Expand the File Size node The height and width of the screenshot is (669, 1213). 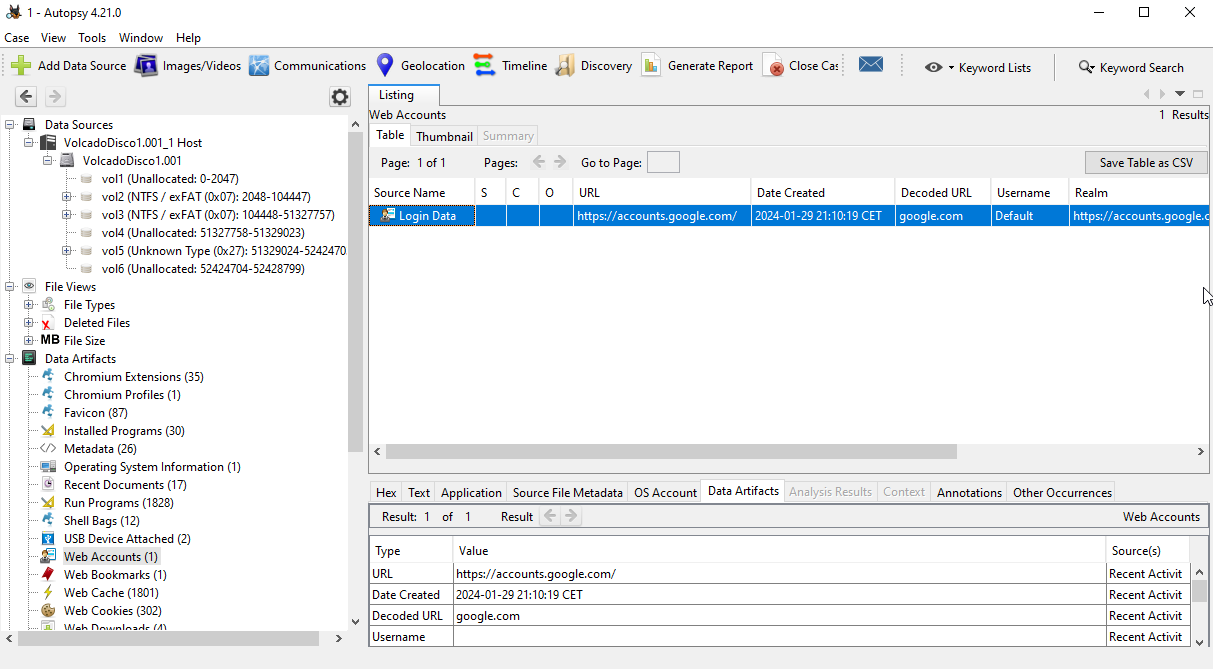[29, 341]
